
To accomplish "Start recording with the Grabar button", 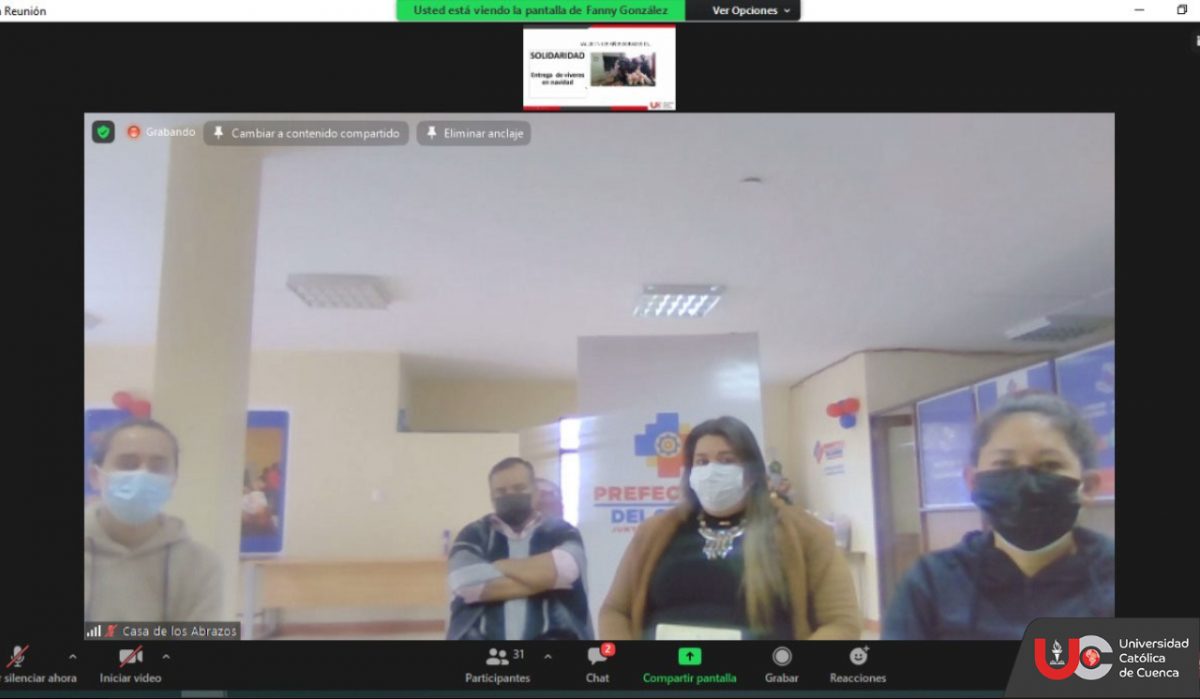I will coord(782,664).
